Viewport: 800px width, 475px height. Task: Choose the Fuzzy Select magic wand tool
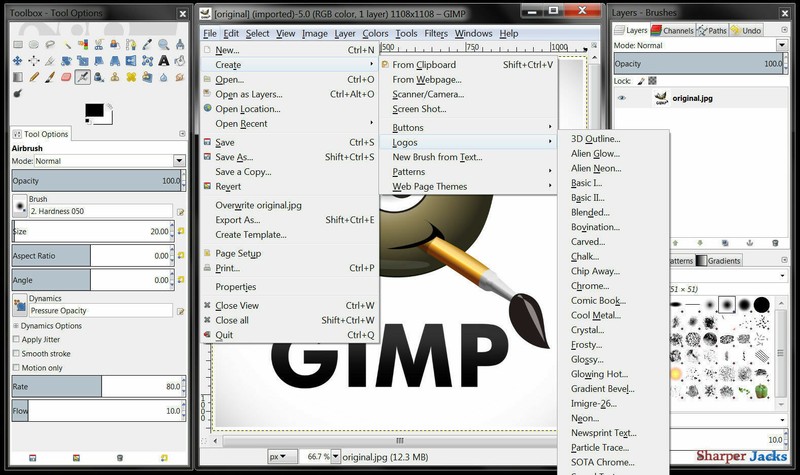[66, 44]
